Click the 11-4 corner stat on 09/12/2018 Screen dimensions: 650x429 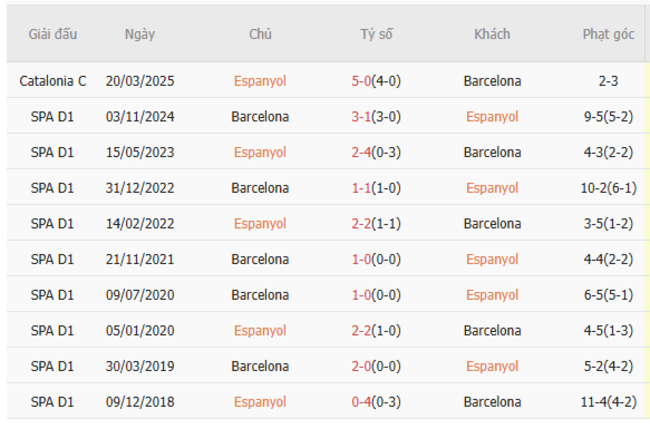click(x=594, y=402)
